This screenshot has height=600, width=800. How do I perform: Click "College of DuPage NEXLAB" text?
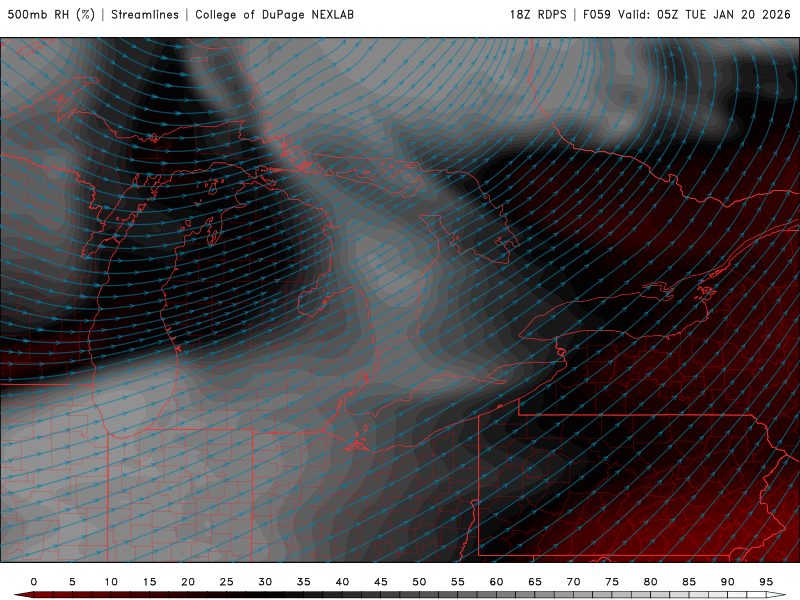pyautogui.click(x=274, y=15)
